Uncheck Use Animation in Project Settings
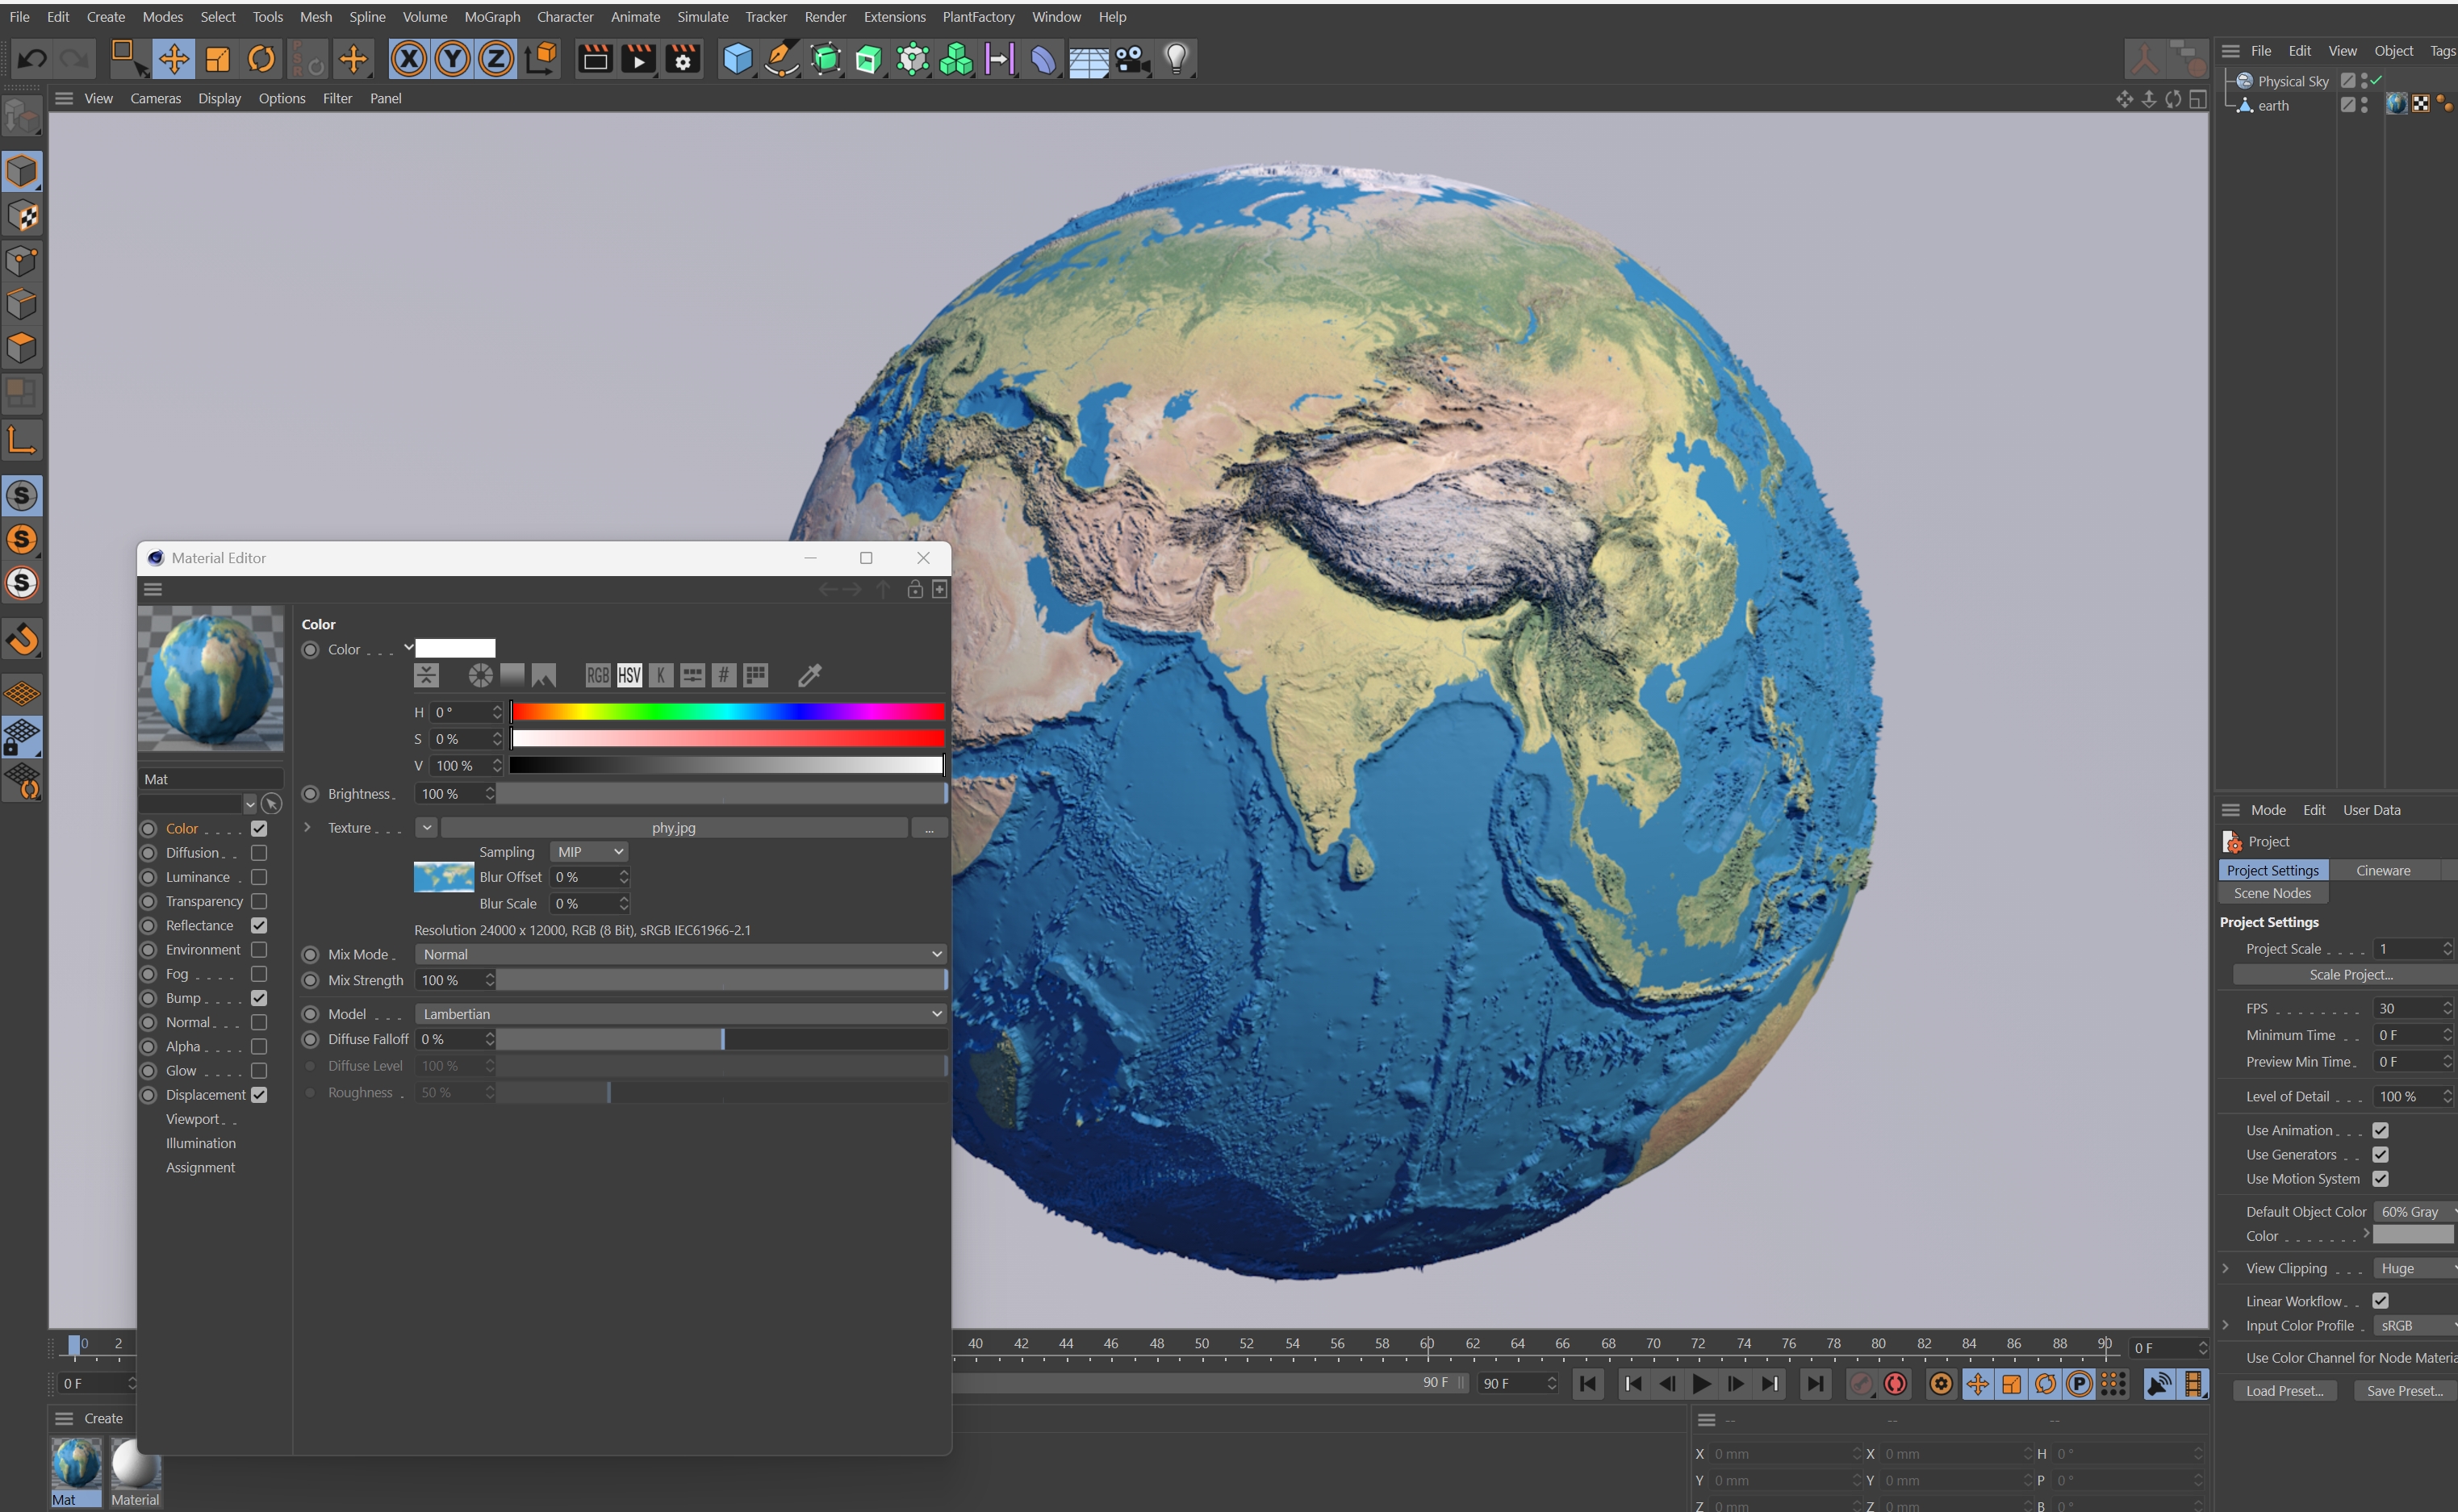This screenshot has width=2458, height=1512. 2380,1130
